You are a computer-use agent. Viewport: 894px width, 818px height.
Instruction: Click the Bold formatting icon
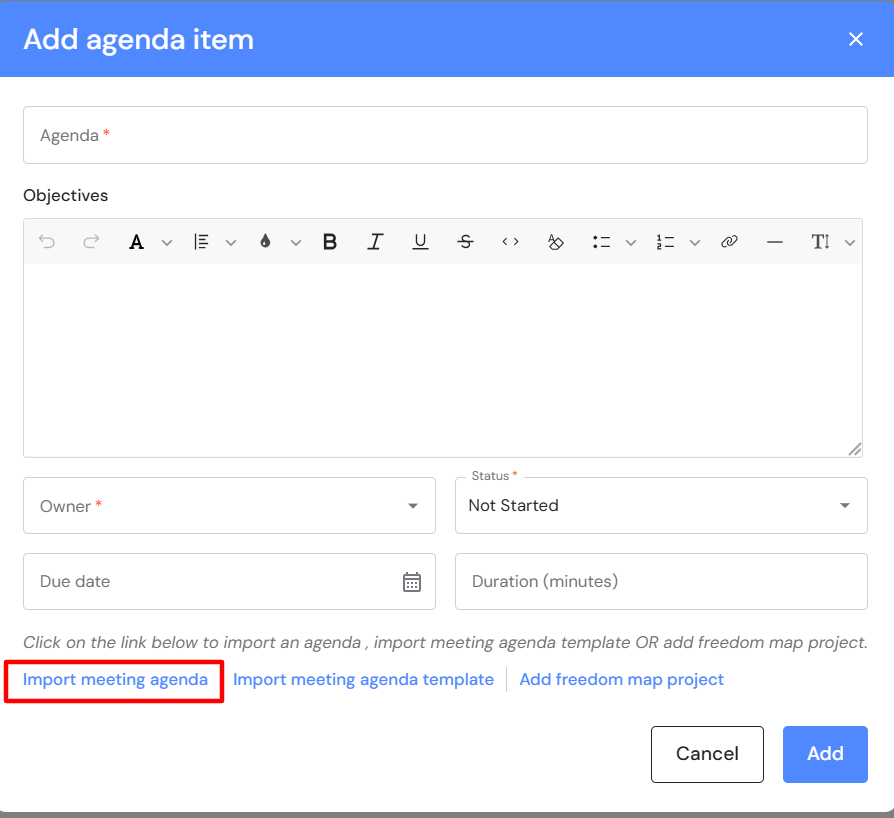tap(330, 242)
